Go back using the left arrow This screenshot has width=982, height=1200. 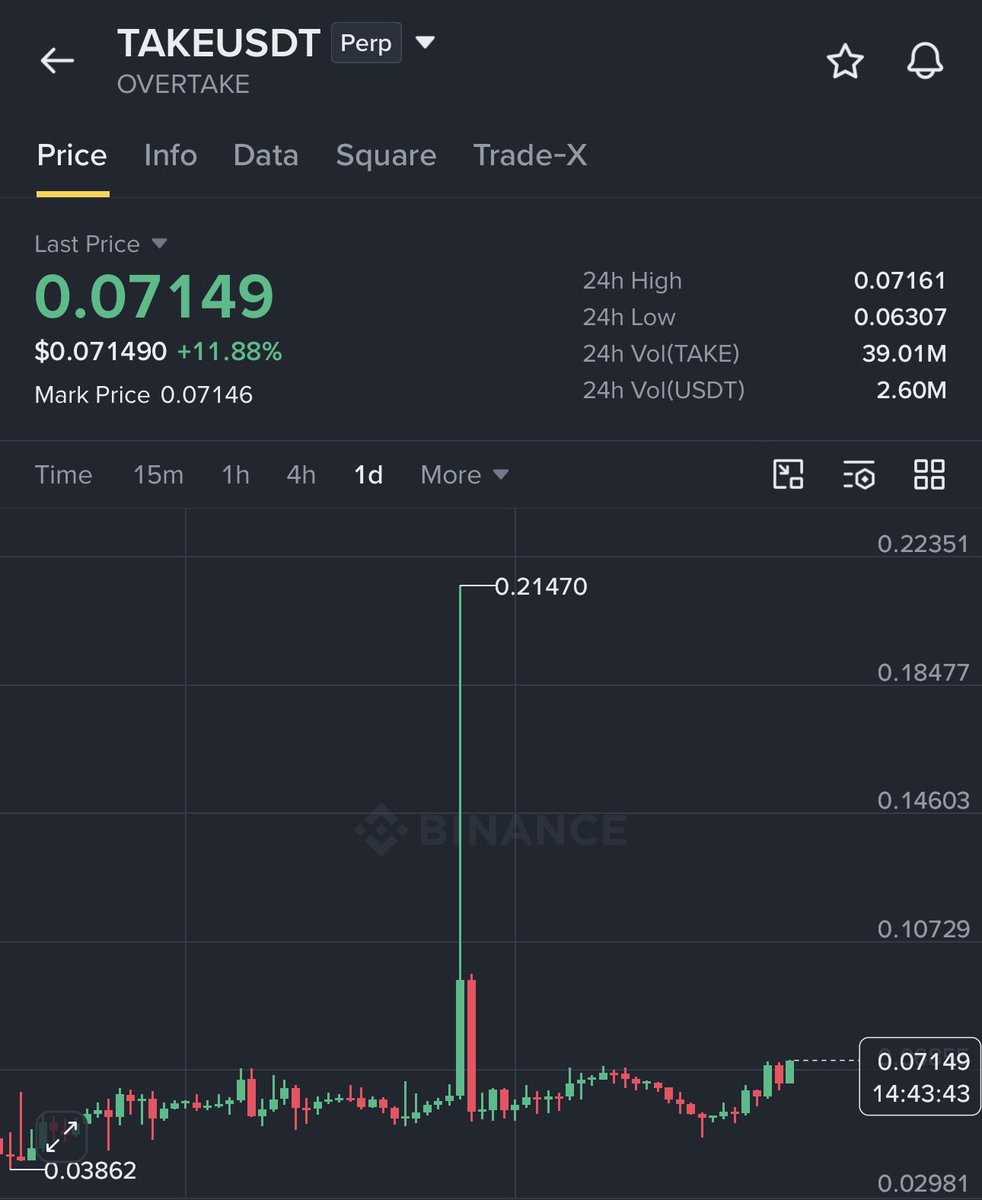(57, 61)
